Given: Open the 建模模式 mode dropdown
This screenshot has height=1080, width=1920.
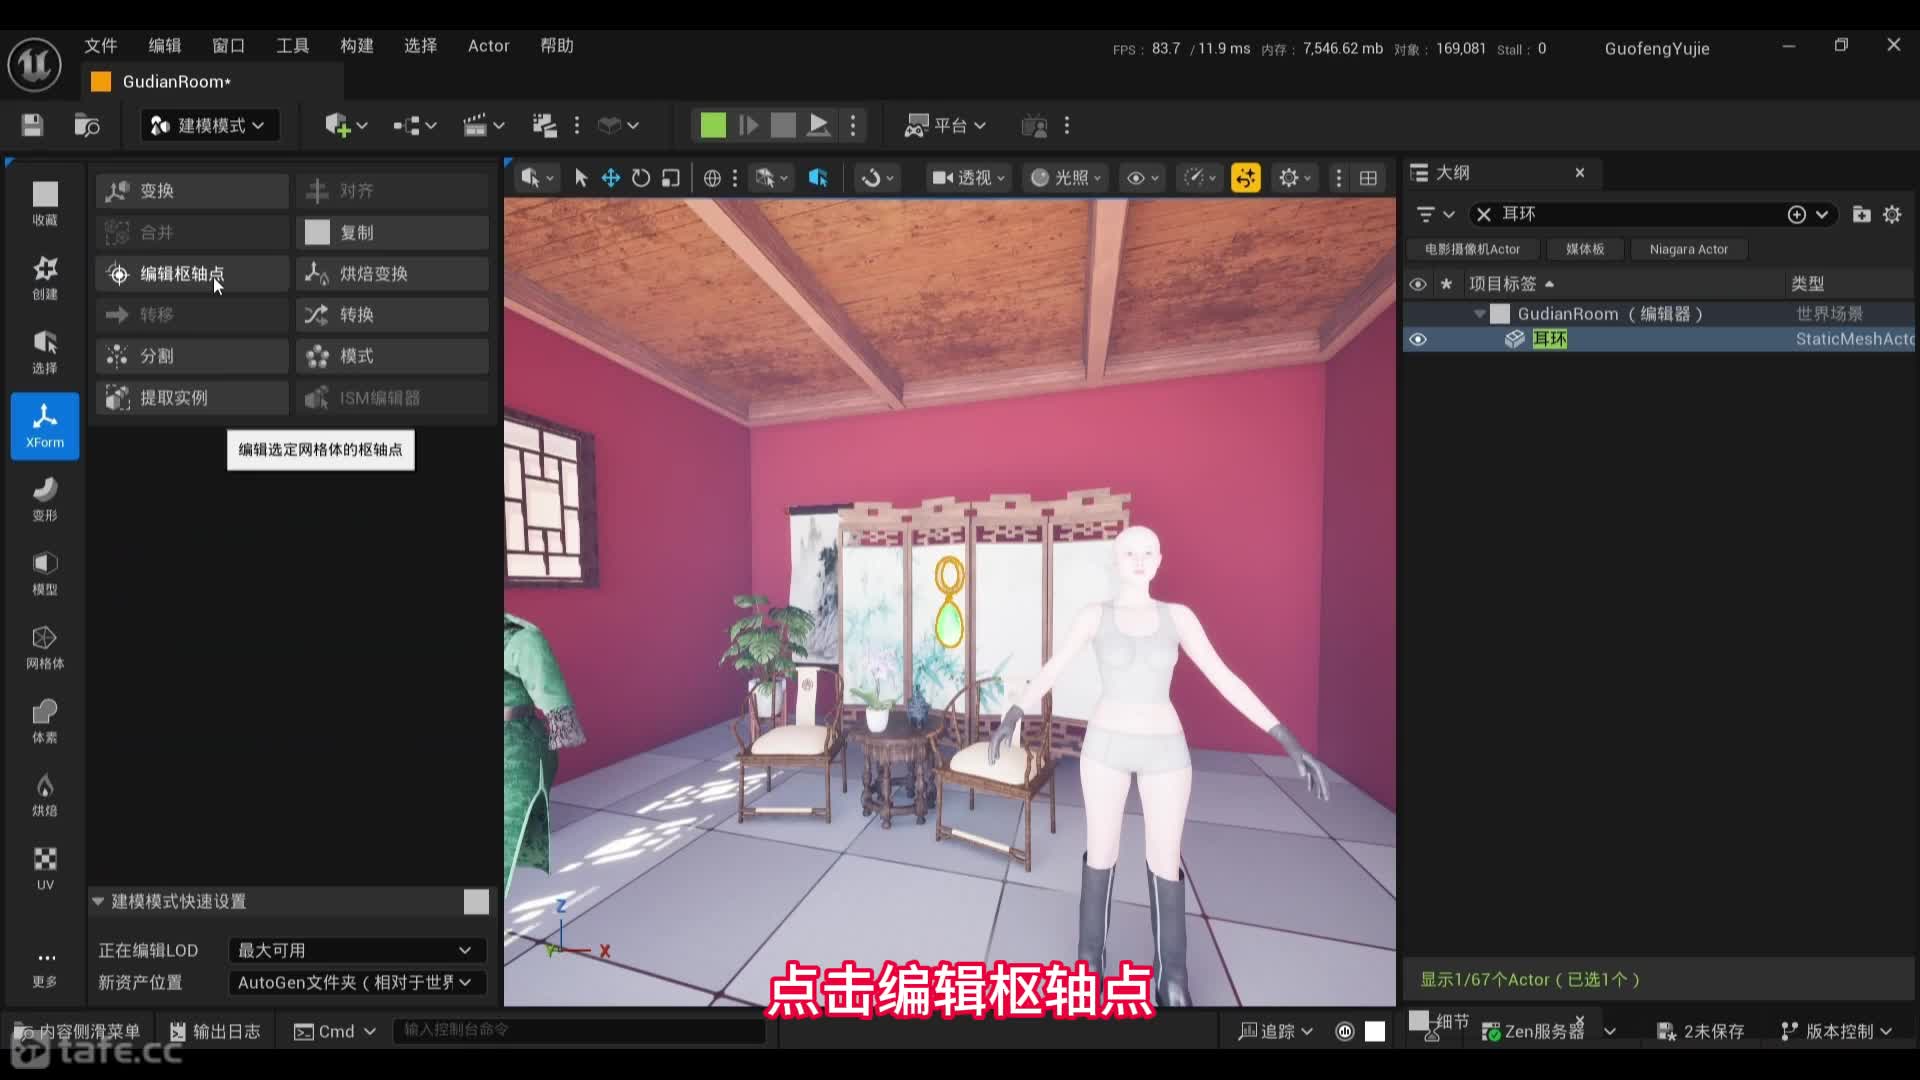Looking at the screenshot, I should click(x=208, y=125).
